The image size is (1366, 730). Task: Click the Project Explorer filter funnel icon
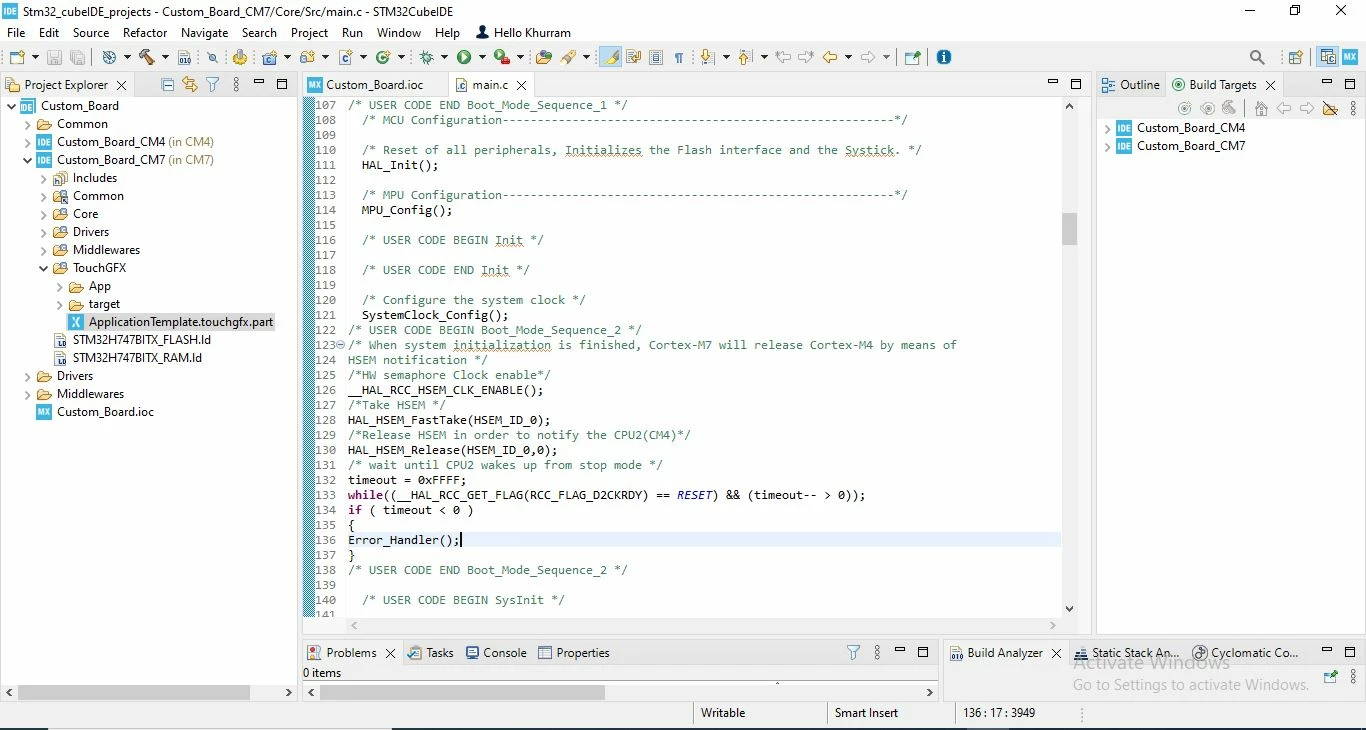213,85
